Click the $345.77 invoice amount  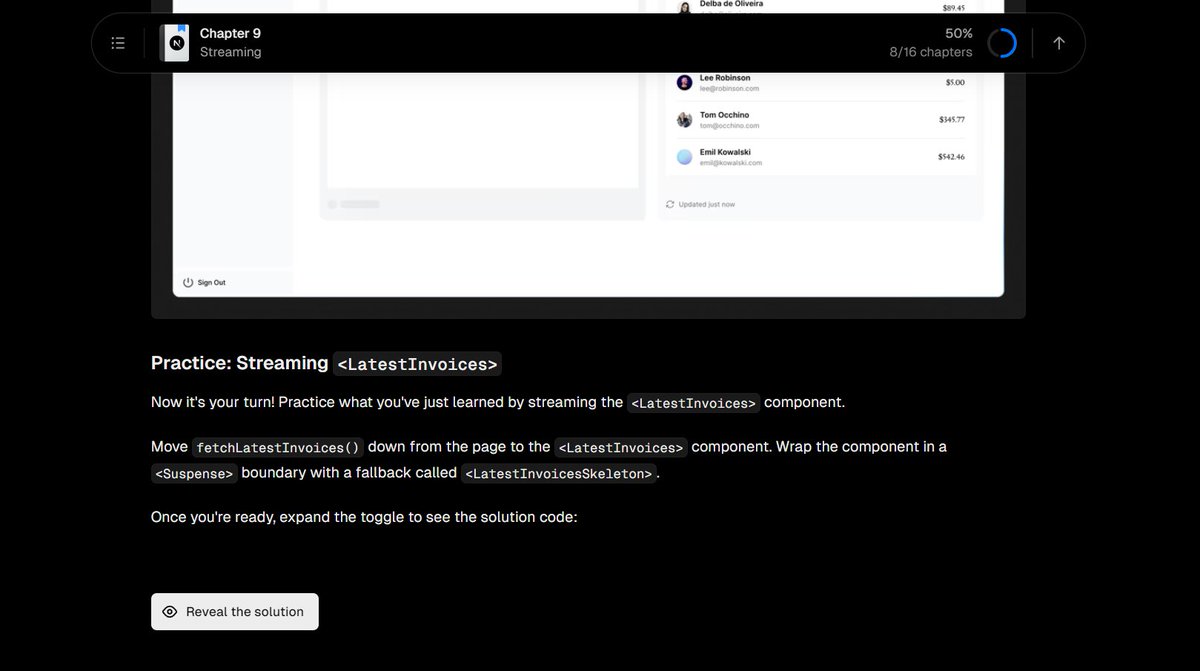pos(952,120)
